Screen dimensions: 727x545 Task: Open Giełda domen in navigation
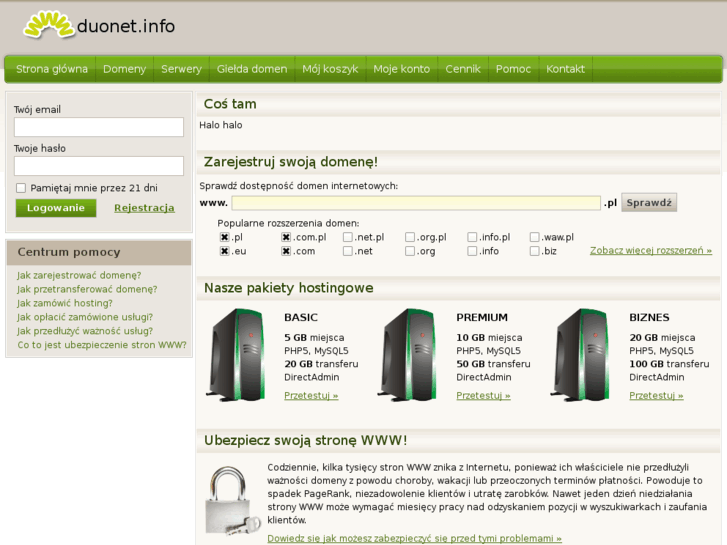click(x=252, y=69)
